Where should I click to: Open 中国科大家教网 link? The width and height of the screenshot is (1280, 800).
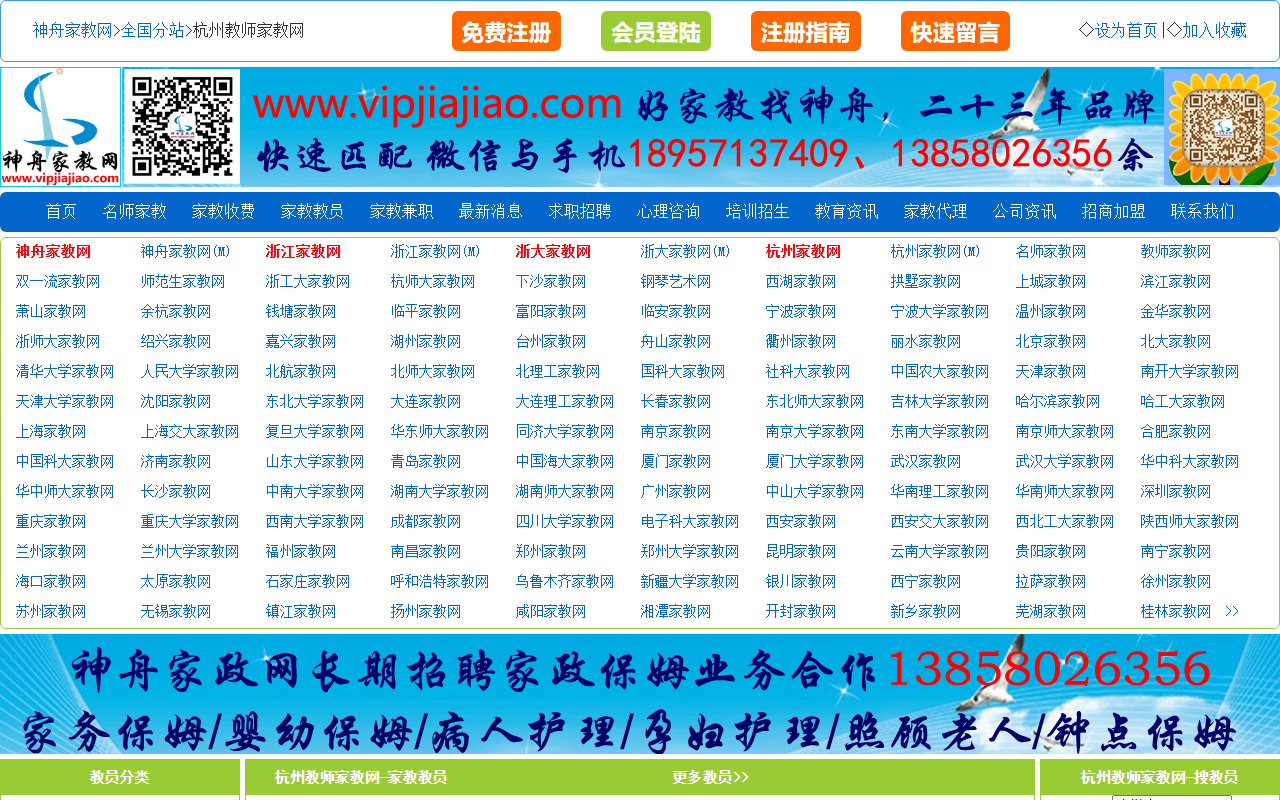[x=65, y=461]
